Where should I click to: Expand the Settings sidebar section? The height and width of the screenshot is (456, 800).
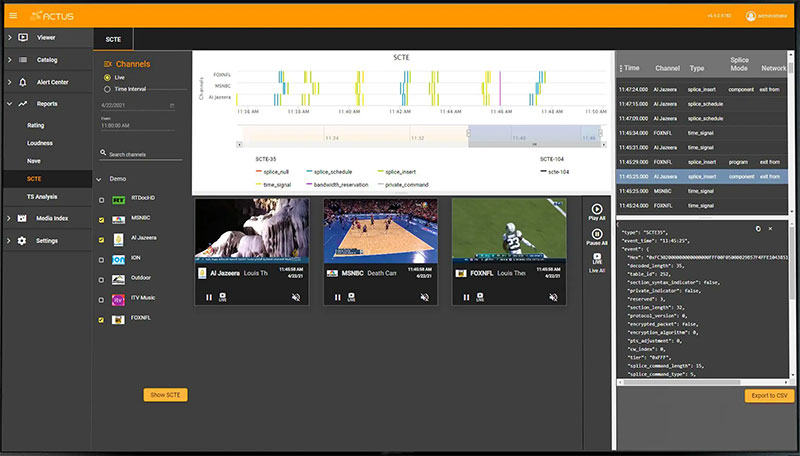point(8,241)
